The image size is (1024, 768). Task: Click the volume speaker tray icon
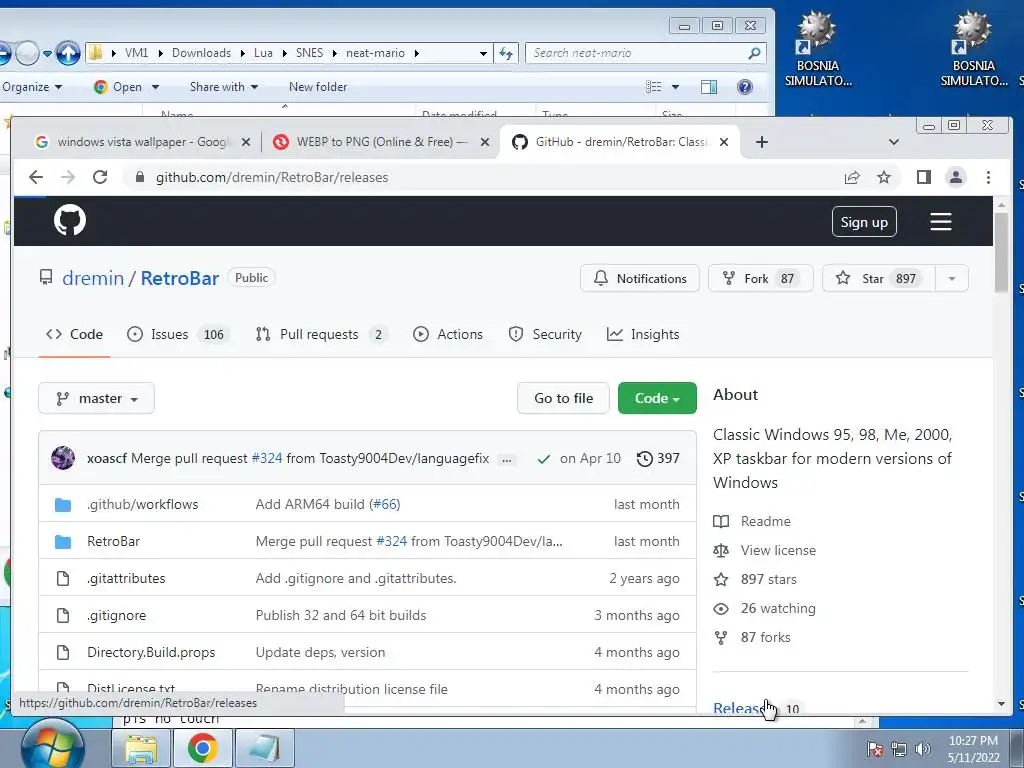[923, 749]
